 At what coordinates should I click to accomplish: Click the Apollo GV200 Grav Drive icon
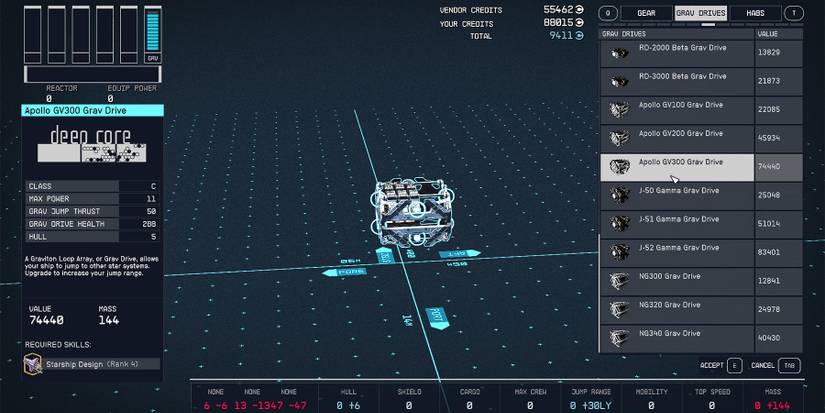point(619,138)
